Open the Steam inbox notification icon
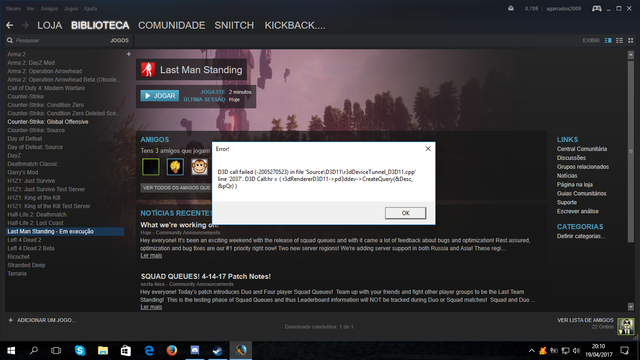Screen dimensions: 640x360 pyautogui.click(x=511, y=9)
